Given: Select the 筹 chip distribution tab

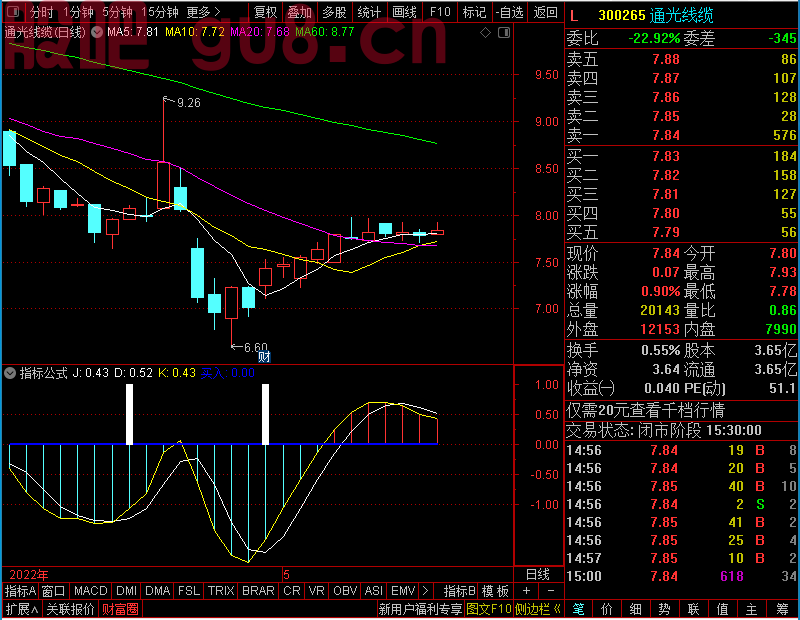Looking at the screenshot, I should 782,609.
